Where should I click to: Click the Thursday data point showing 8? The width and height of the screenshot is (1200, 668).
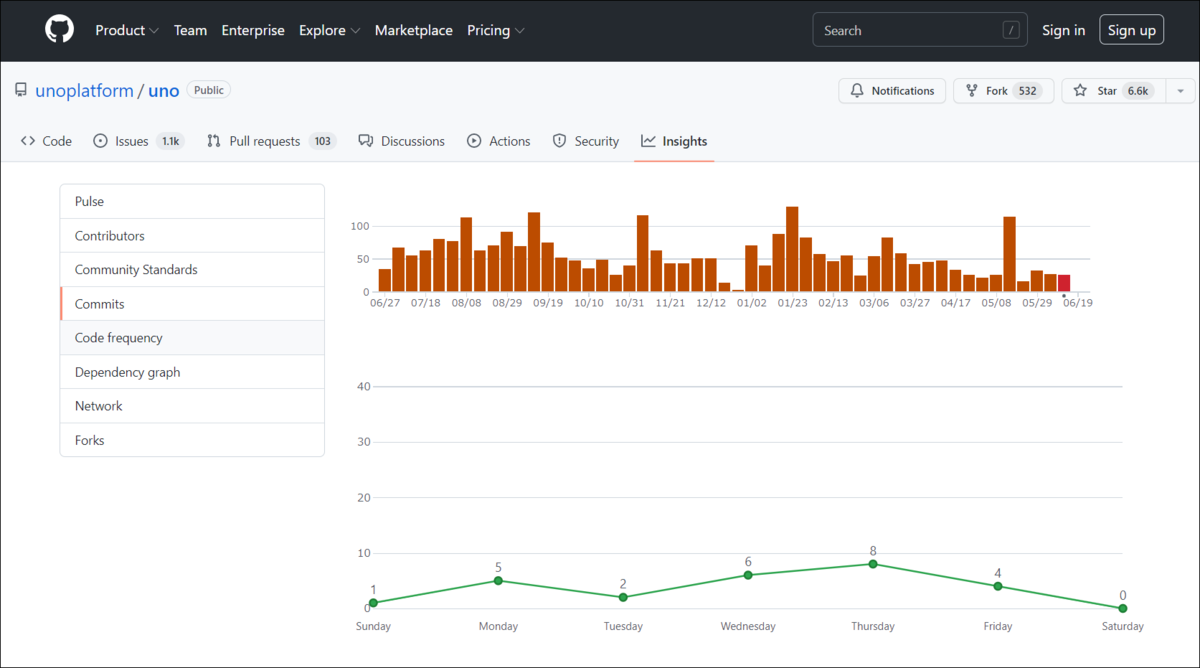[x=873, y=564]
